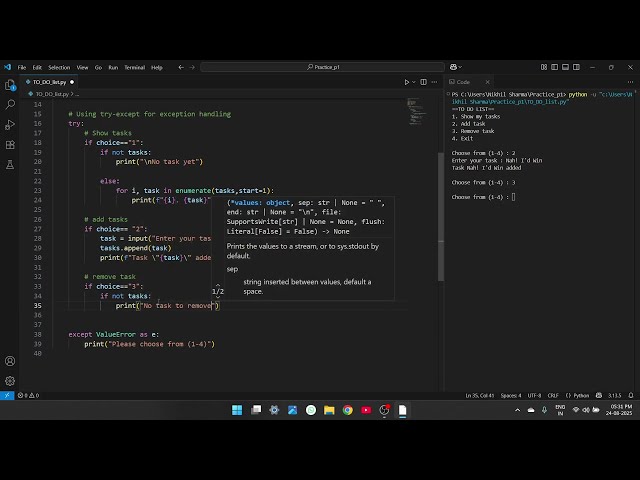Click the remote window indicator in status bar
640x480 pixels.
click(x=7, y=395)
